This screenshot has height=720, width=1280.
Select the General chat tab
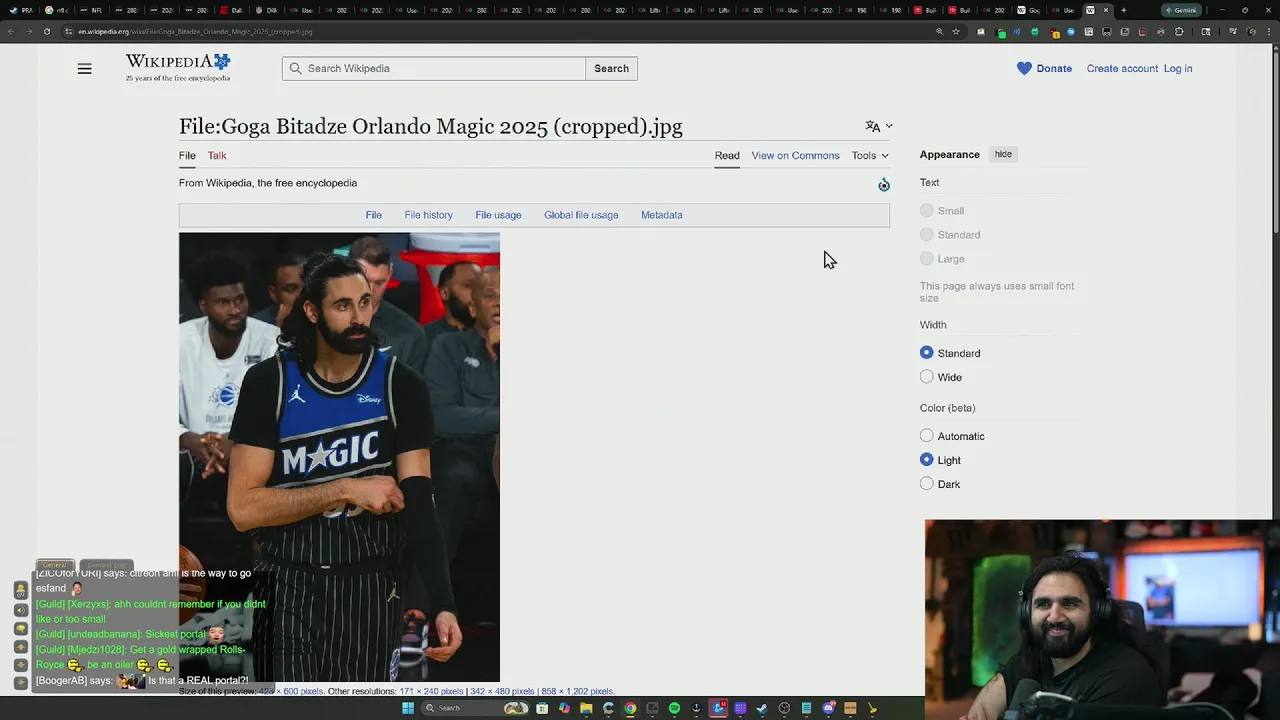tap(55, 565)
